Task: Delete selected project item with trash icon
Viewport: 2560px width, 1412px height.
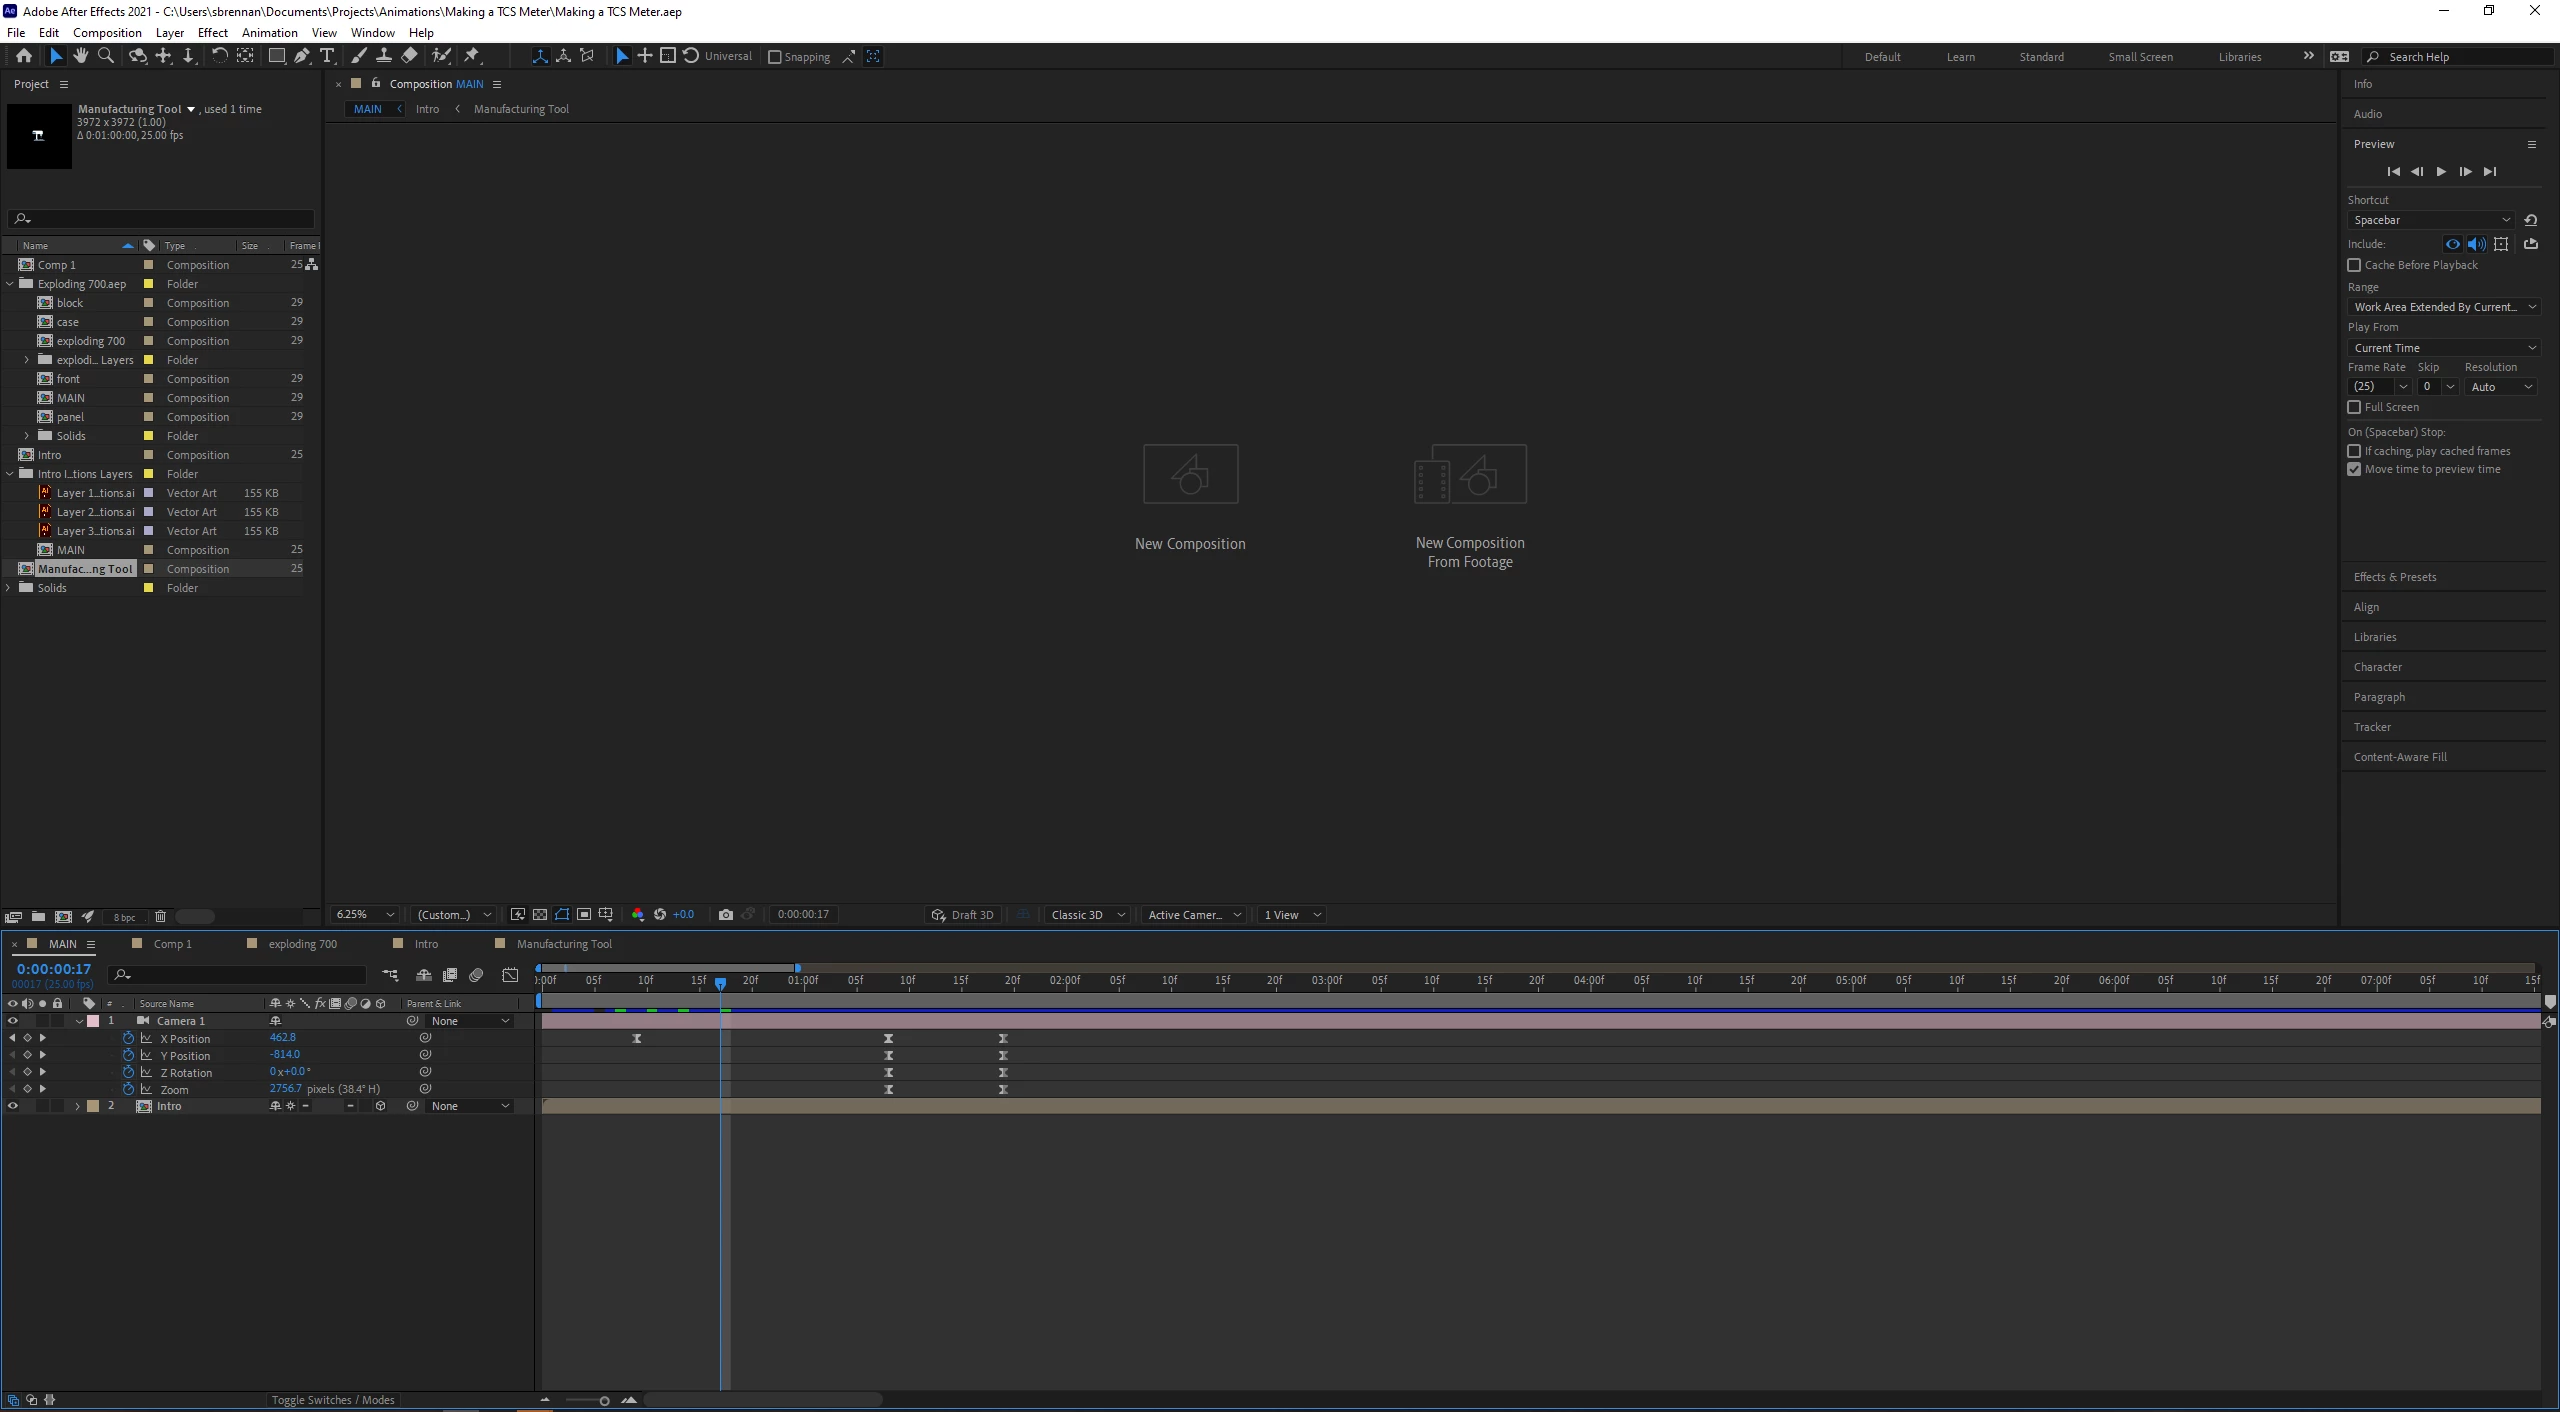Action: tap(160, 916)
